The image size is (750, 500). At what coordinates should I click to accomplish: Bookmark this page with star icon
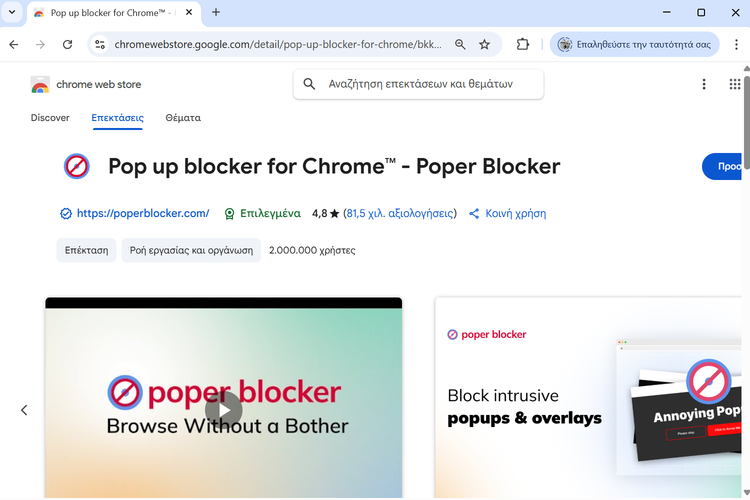[485, 44]
